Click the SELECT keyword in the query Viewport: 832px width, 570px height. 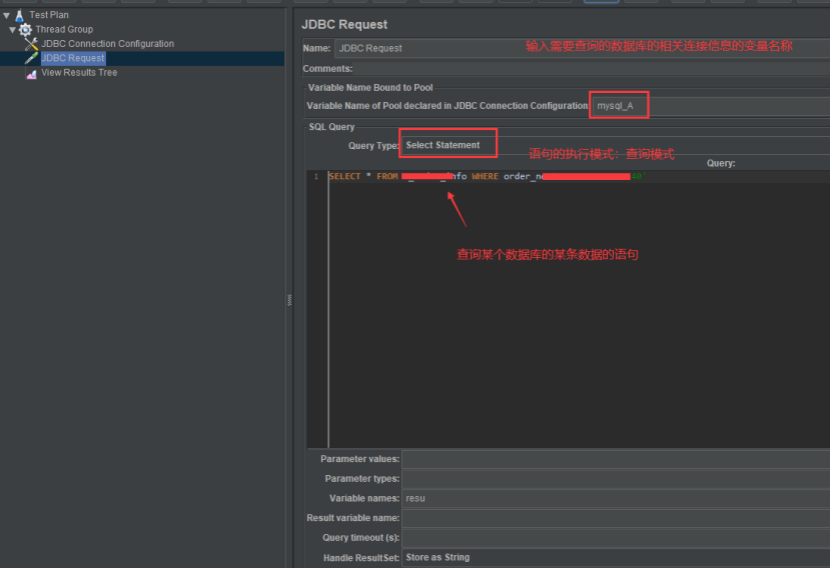tap(345, 176)
